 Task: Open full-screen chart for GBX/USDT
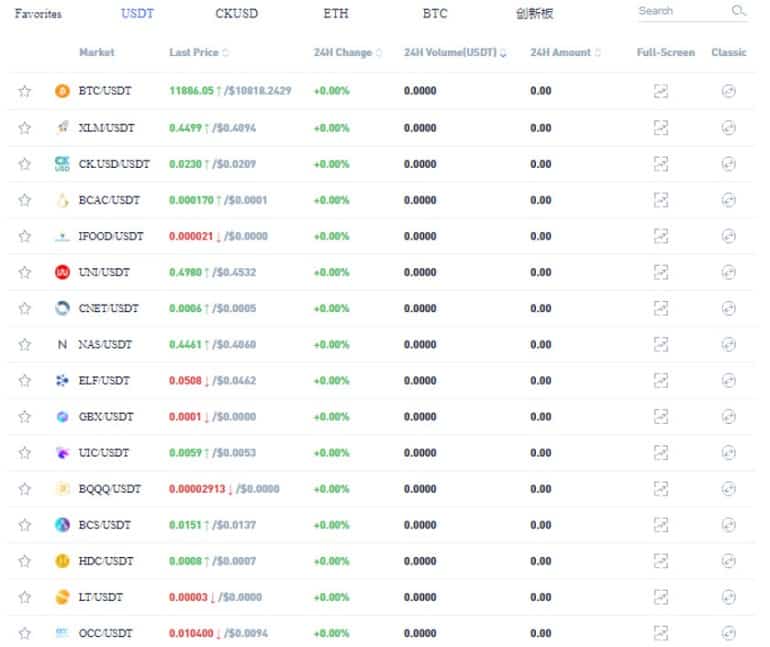pos(661,416)
